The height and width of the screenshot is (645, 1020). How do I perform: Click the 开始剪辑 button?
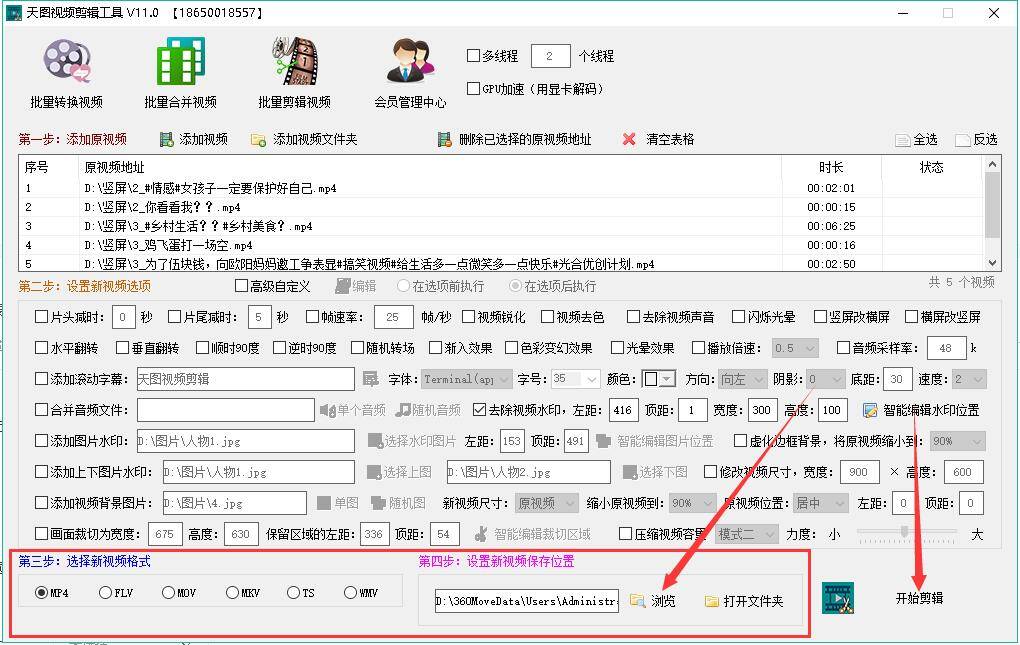click(919, 598)
